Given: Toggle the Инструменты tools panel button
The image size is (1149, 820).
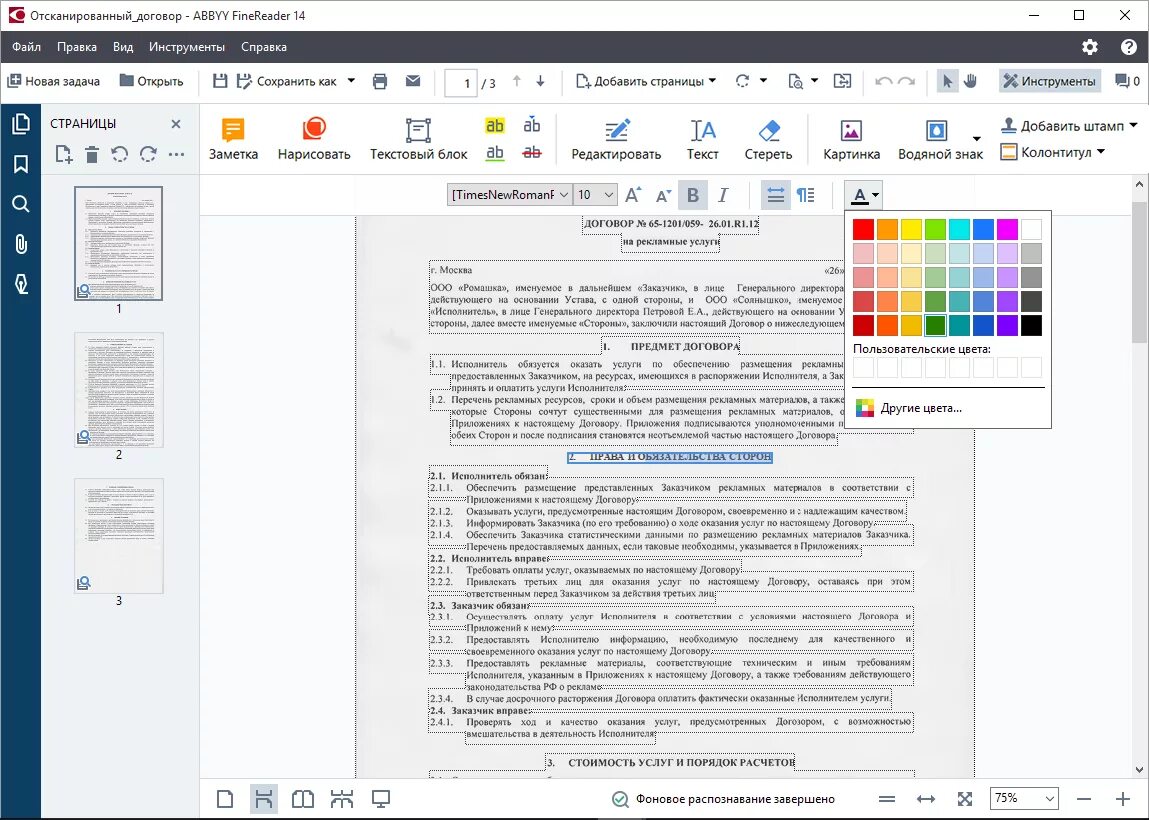Looking at the screenshot, I should pyautogui.click(x=1049, y=81).
